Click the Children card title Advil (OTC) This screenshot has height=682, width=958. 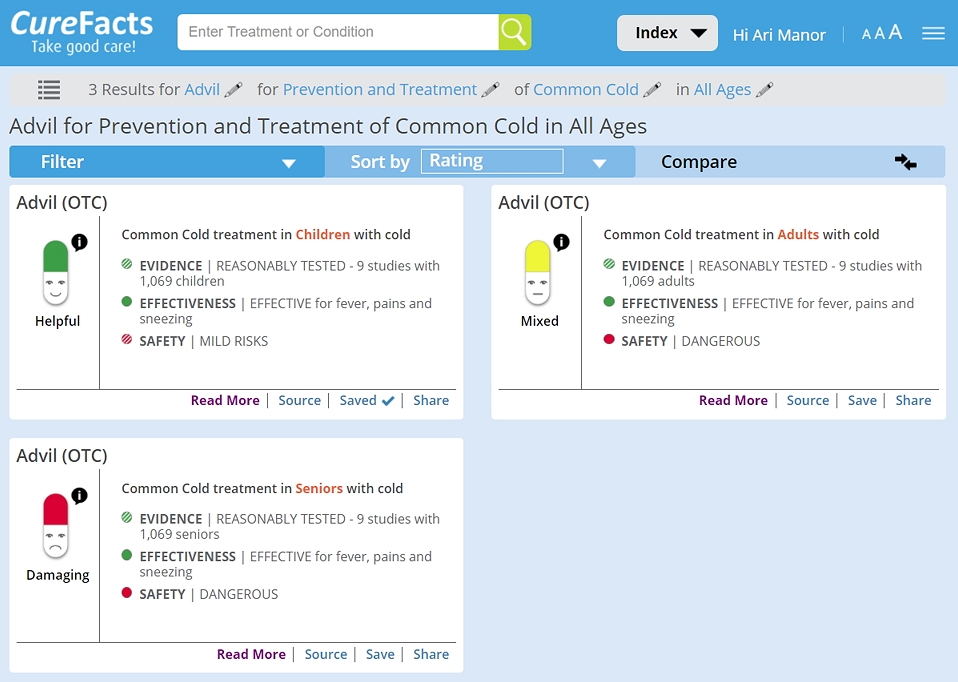click(x=62, y=202)
